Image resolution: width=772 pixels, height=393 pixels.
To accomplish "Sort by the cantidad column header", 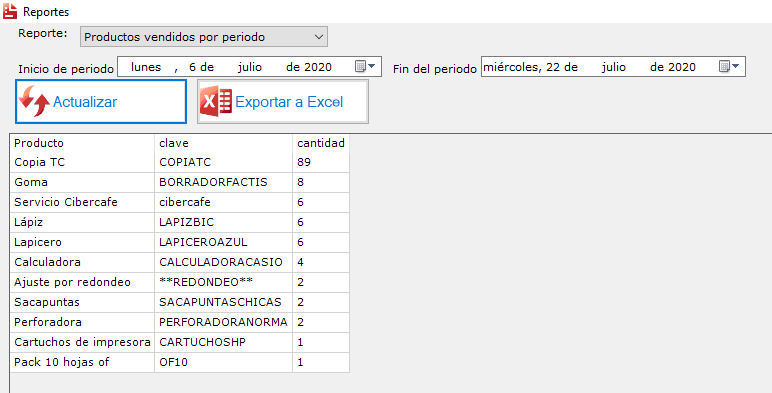I will [x=321, y=143].
